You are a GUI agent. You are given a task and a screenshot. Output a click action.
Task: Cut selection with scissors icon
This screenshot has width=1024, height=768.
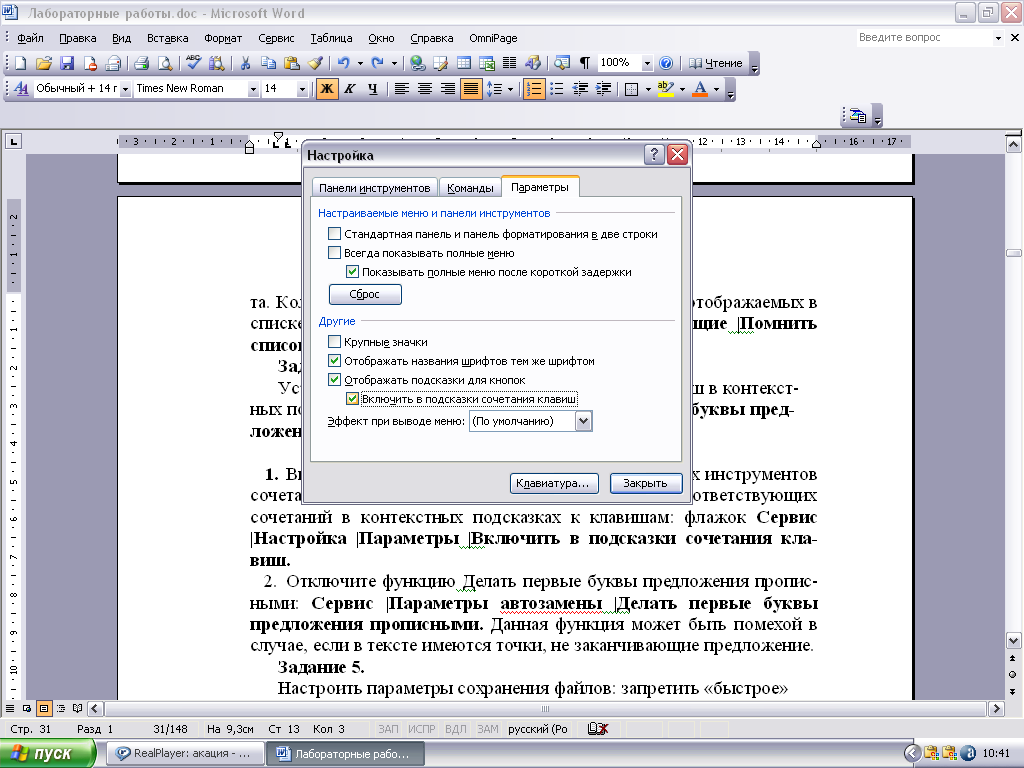(x=246, y=63)
